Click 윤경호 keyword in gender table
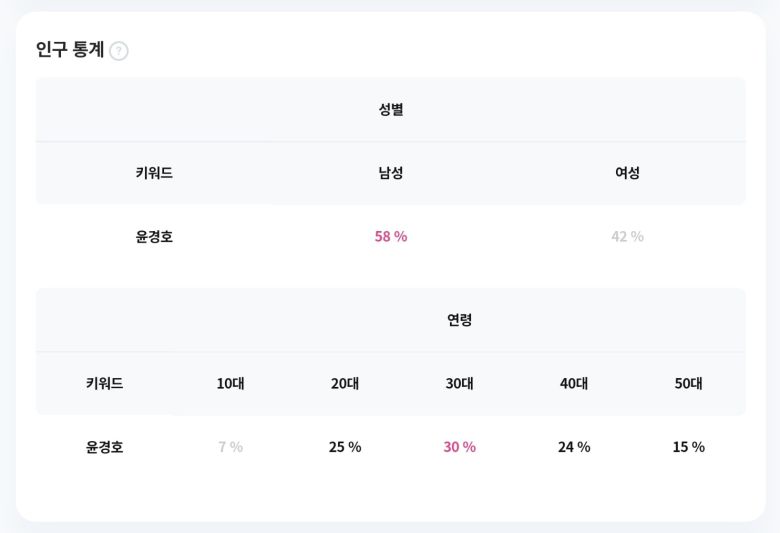780x533 pixels. pyautogui.click(x=154, y=236)
